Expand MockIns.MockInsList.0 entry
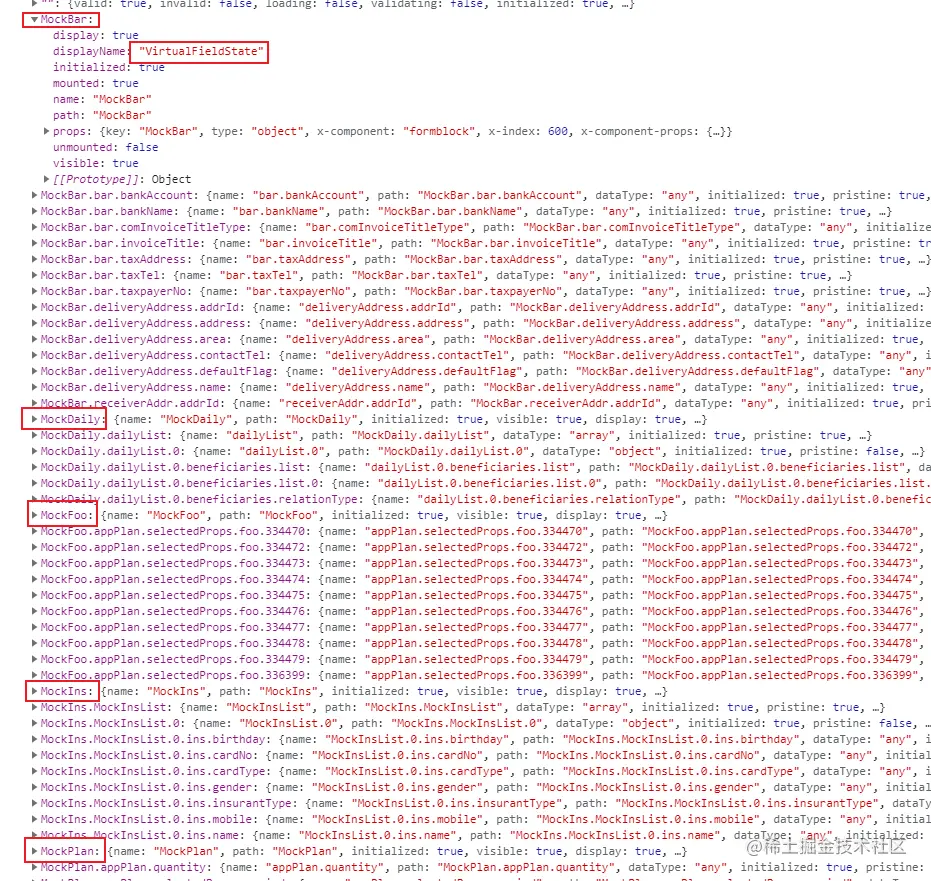 [x=34, y=723]
